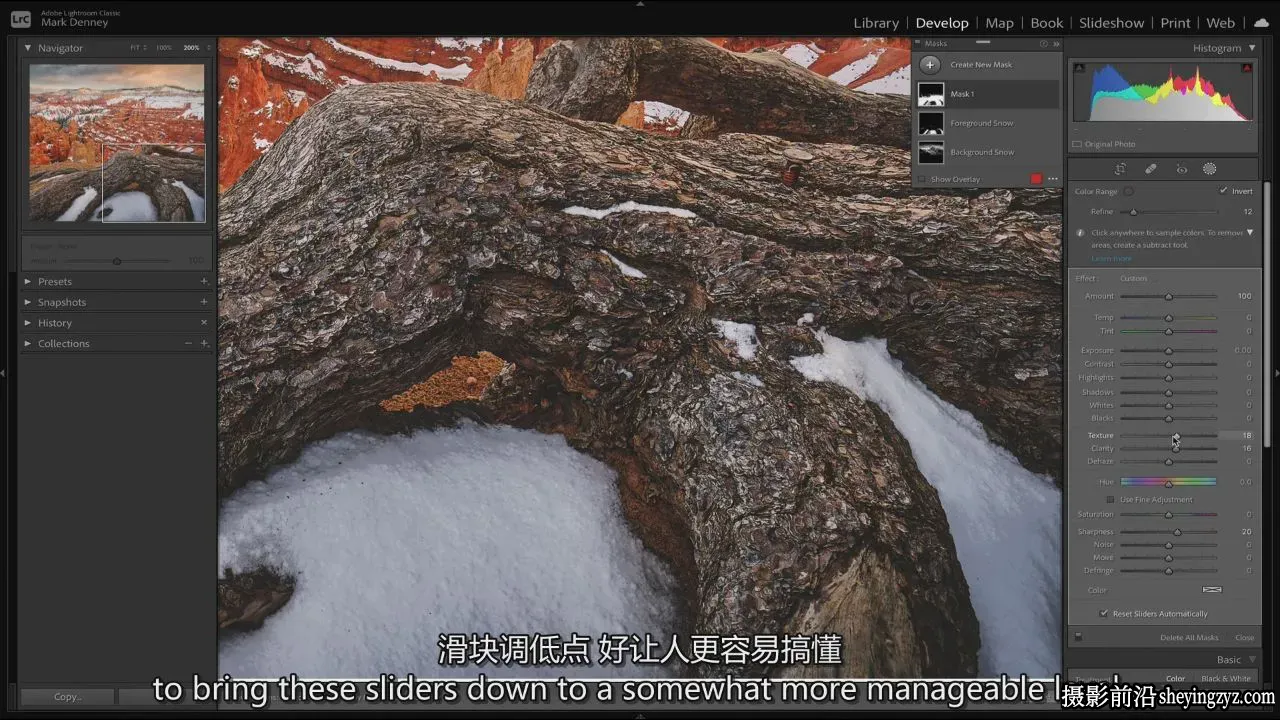Open the masks overlay options ellipsis menu
The height and width of the screenshot is (720, 1280).
[x=1052, y=179]
